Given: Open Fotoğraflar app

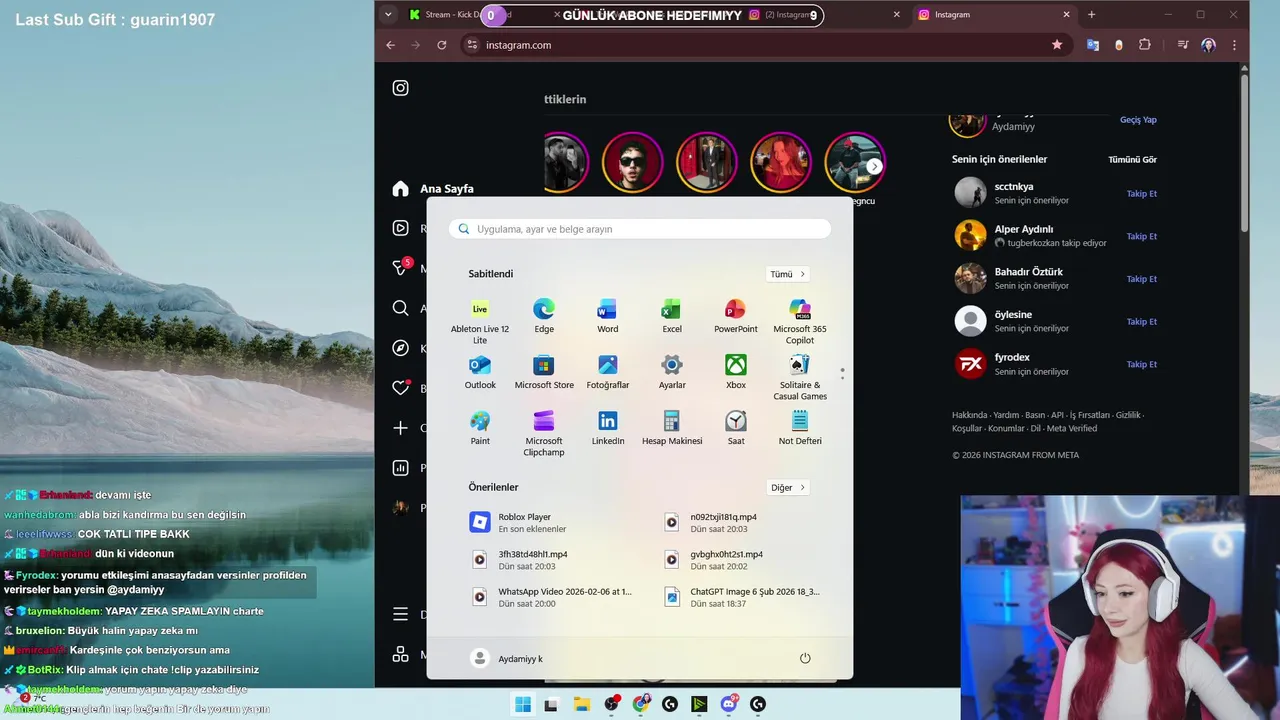Looking at the screenshot, I should coord(607,372).
